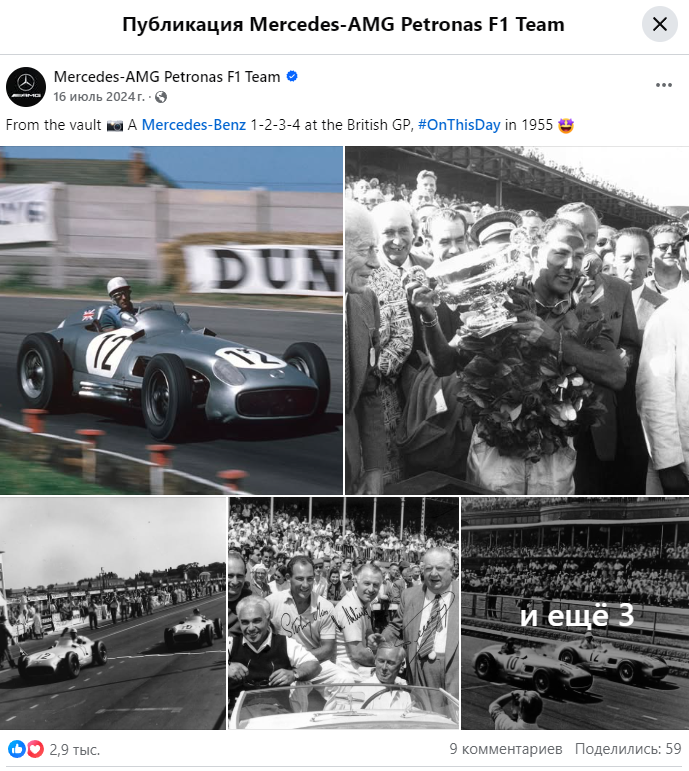Open the Mercedes-AMG Petronas F1 Team page name

(x=167, y=77)
